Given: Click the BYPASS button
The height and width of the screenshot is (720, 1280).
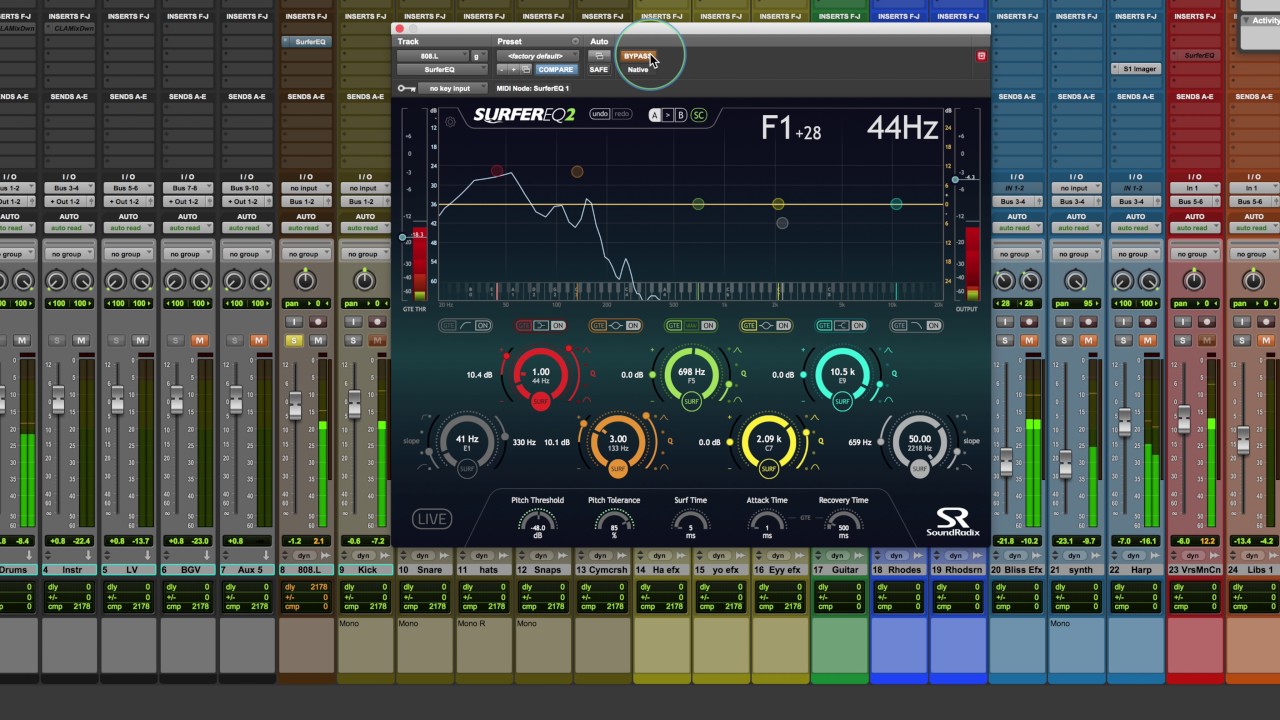Looking at the screenshot, I should point(637,56).
